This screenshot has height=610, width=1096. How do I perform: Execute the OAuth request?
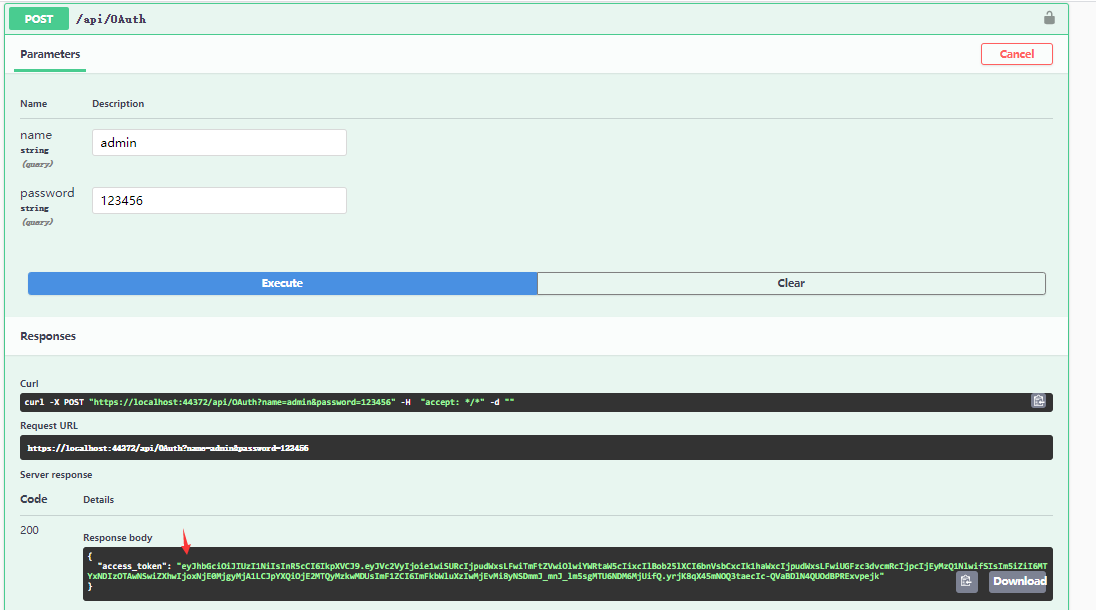[282, 283]
